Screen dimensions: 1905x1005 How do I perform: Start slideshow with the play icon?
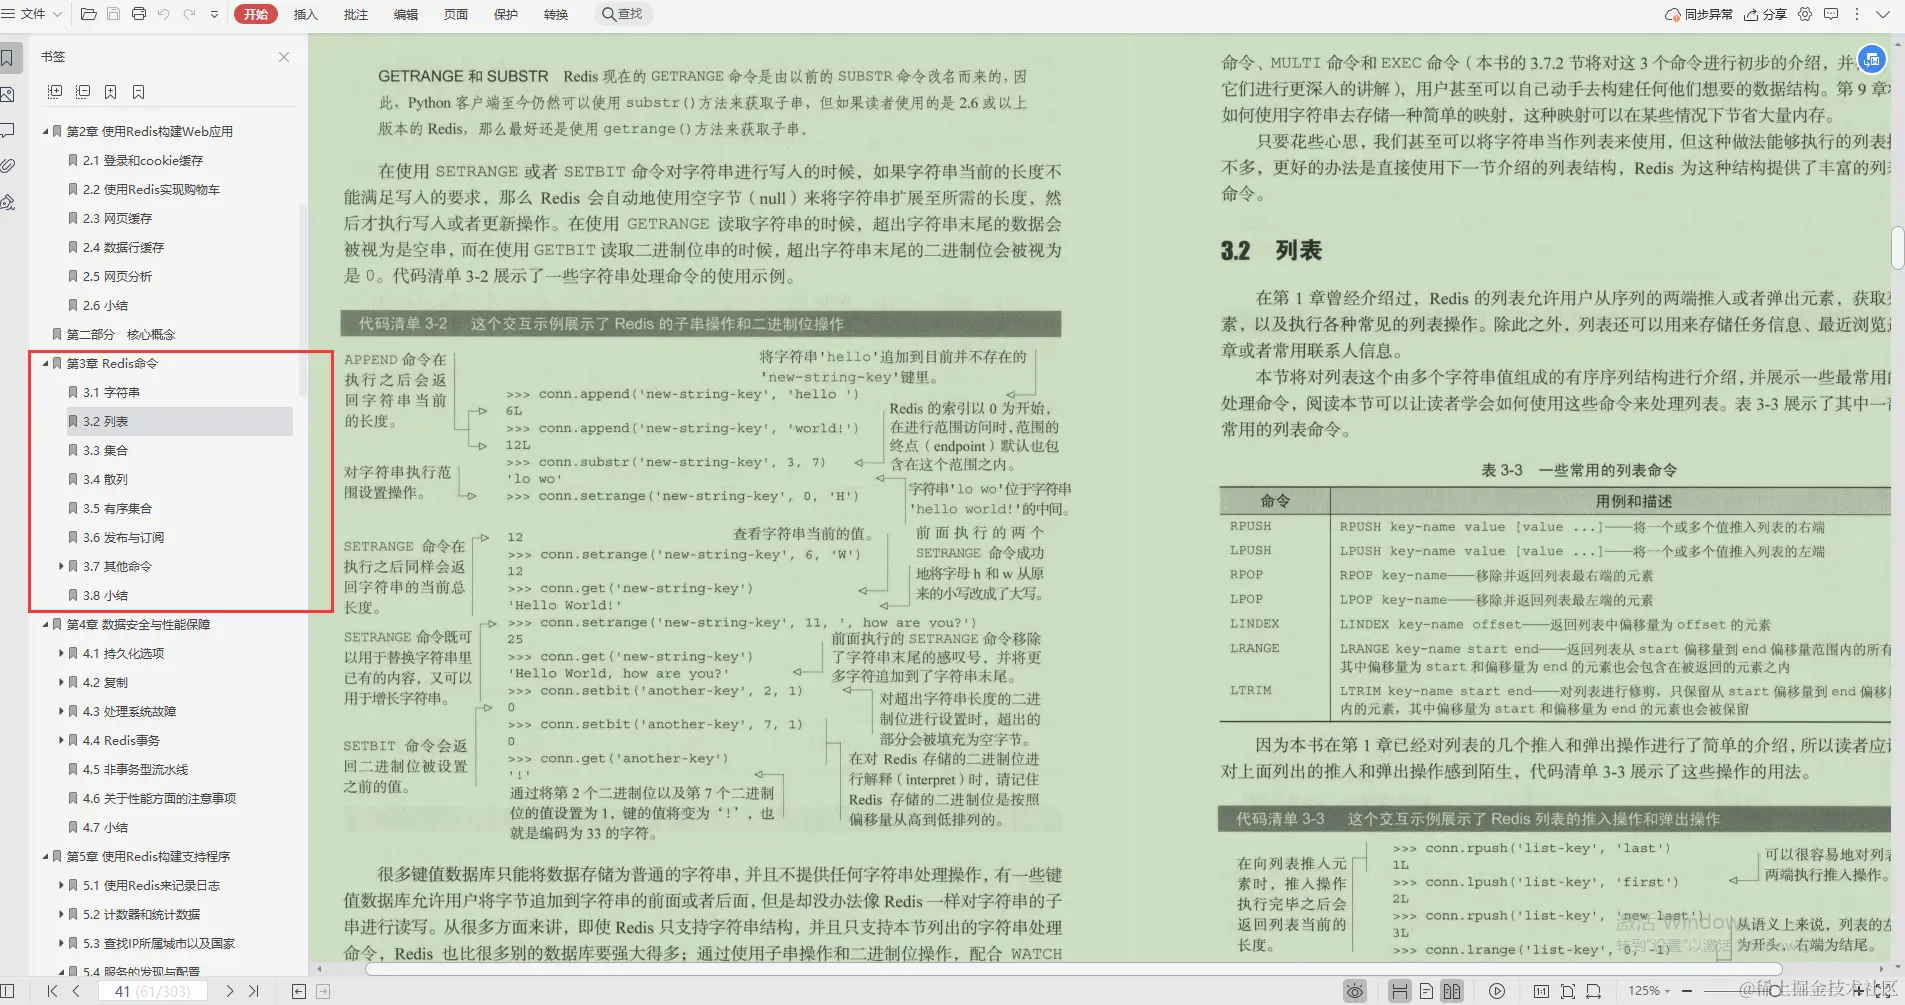pyautogui.click(x=1497, y=990)
